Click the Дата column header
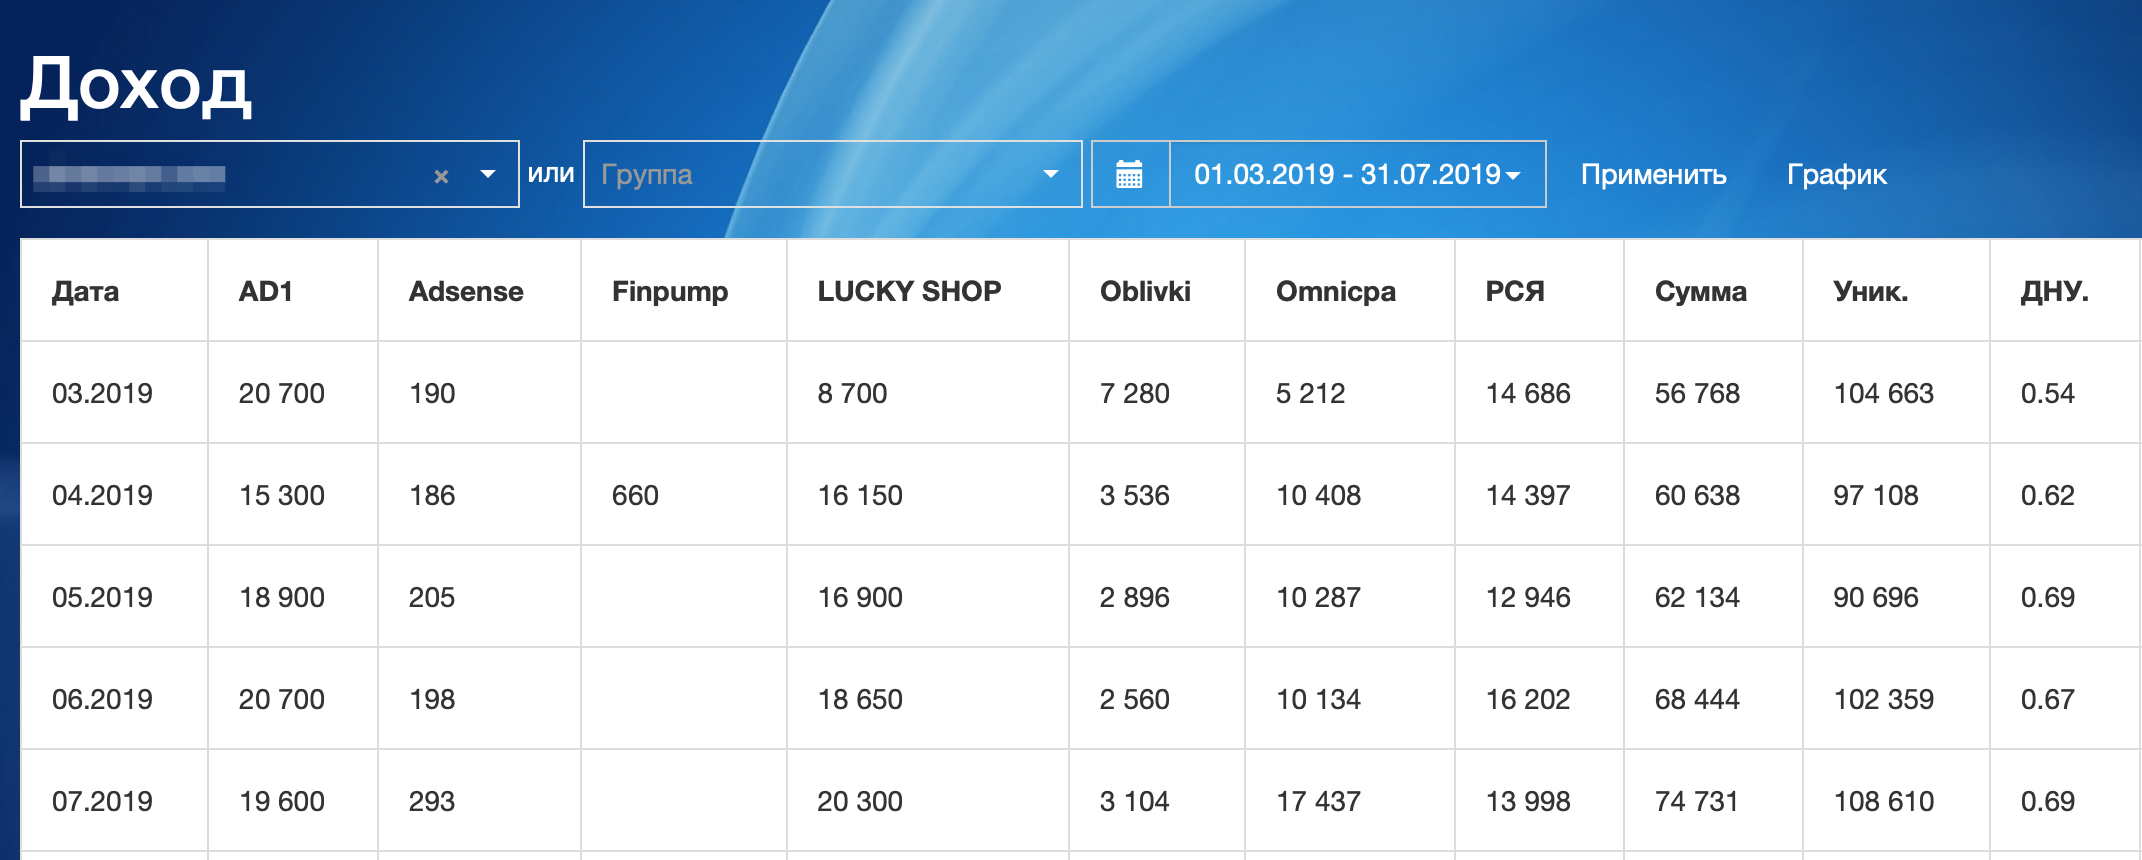This screenshot has height=860, width=2142. coord(86,291)
